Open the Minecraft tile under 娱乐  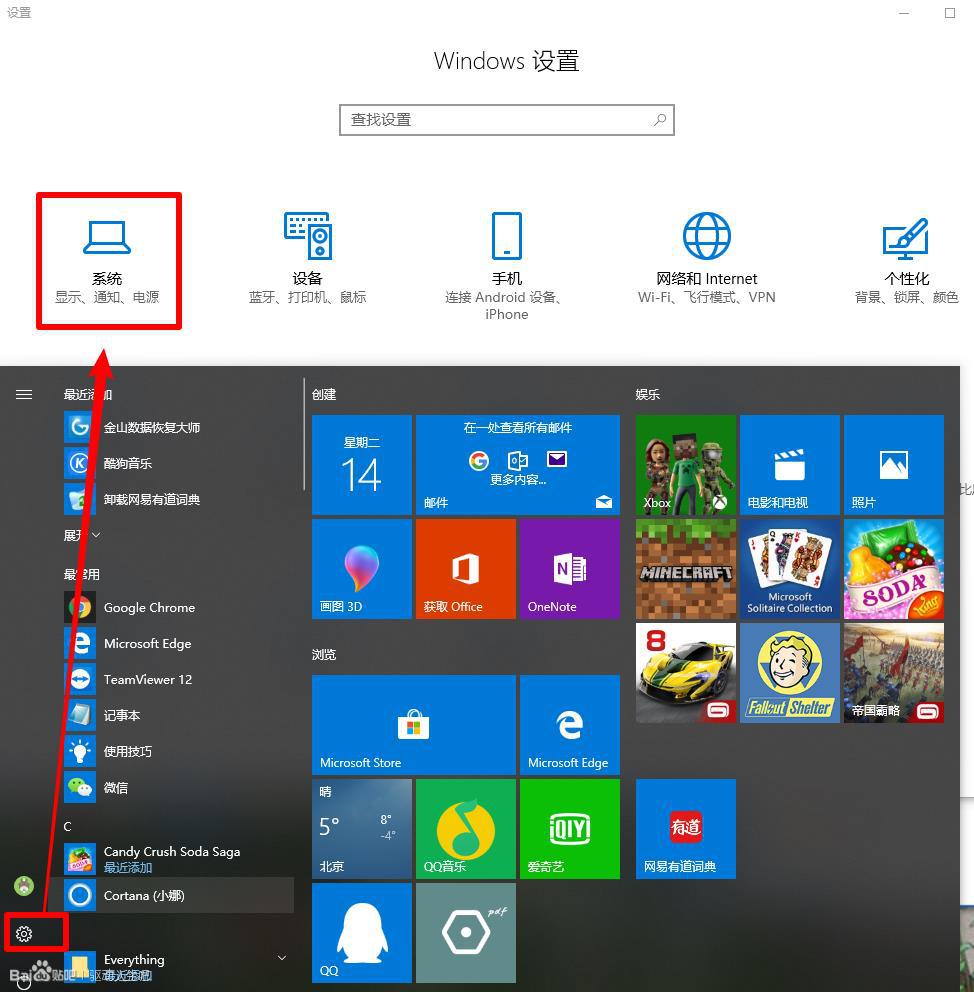coord(685,568)
